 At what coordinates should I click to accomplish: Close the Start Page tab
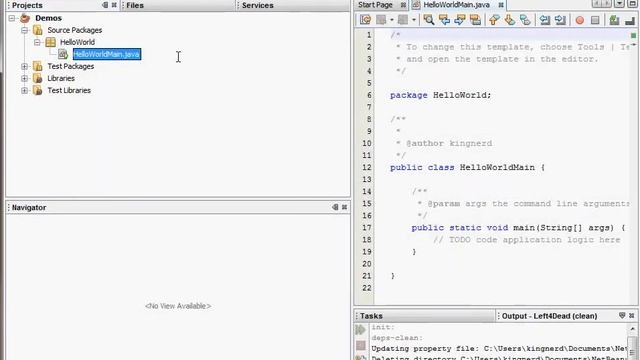click(403, 5)
